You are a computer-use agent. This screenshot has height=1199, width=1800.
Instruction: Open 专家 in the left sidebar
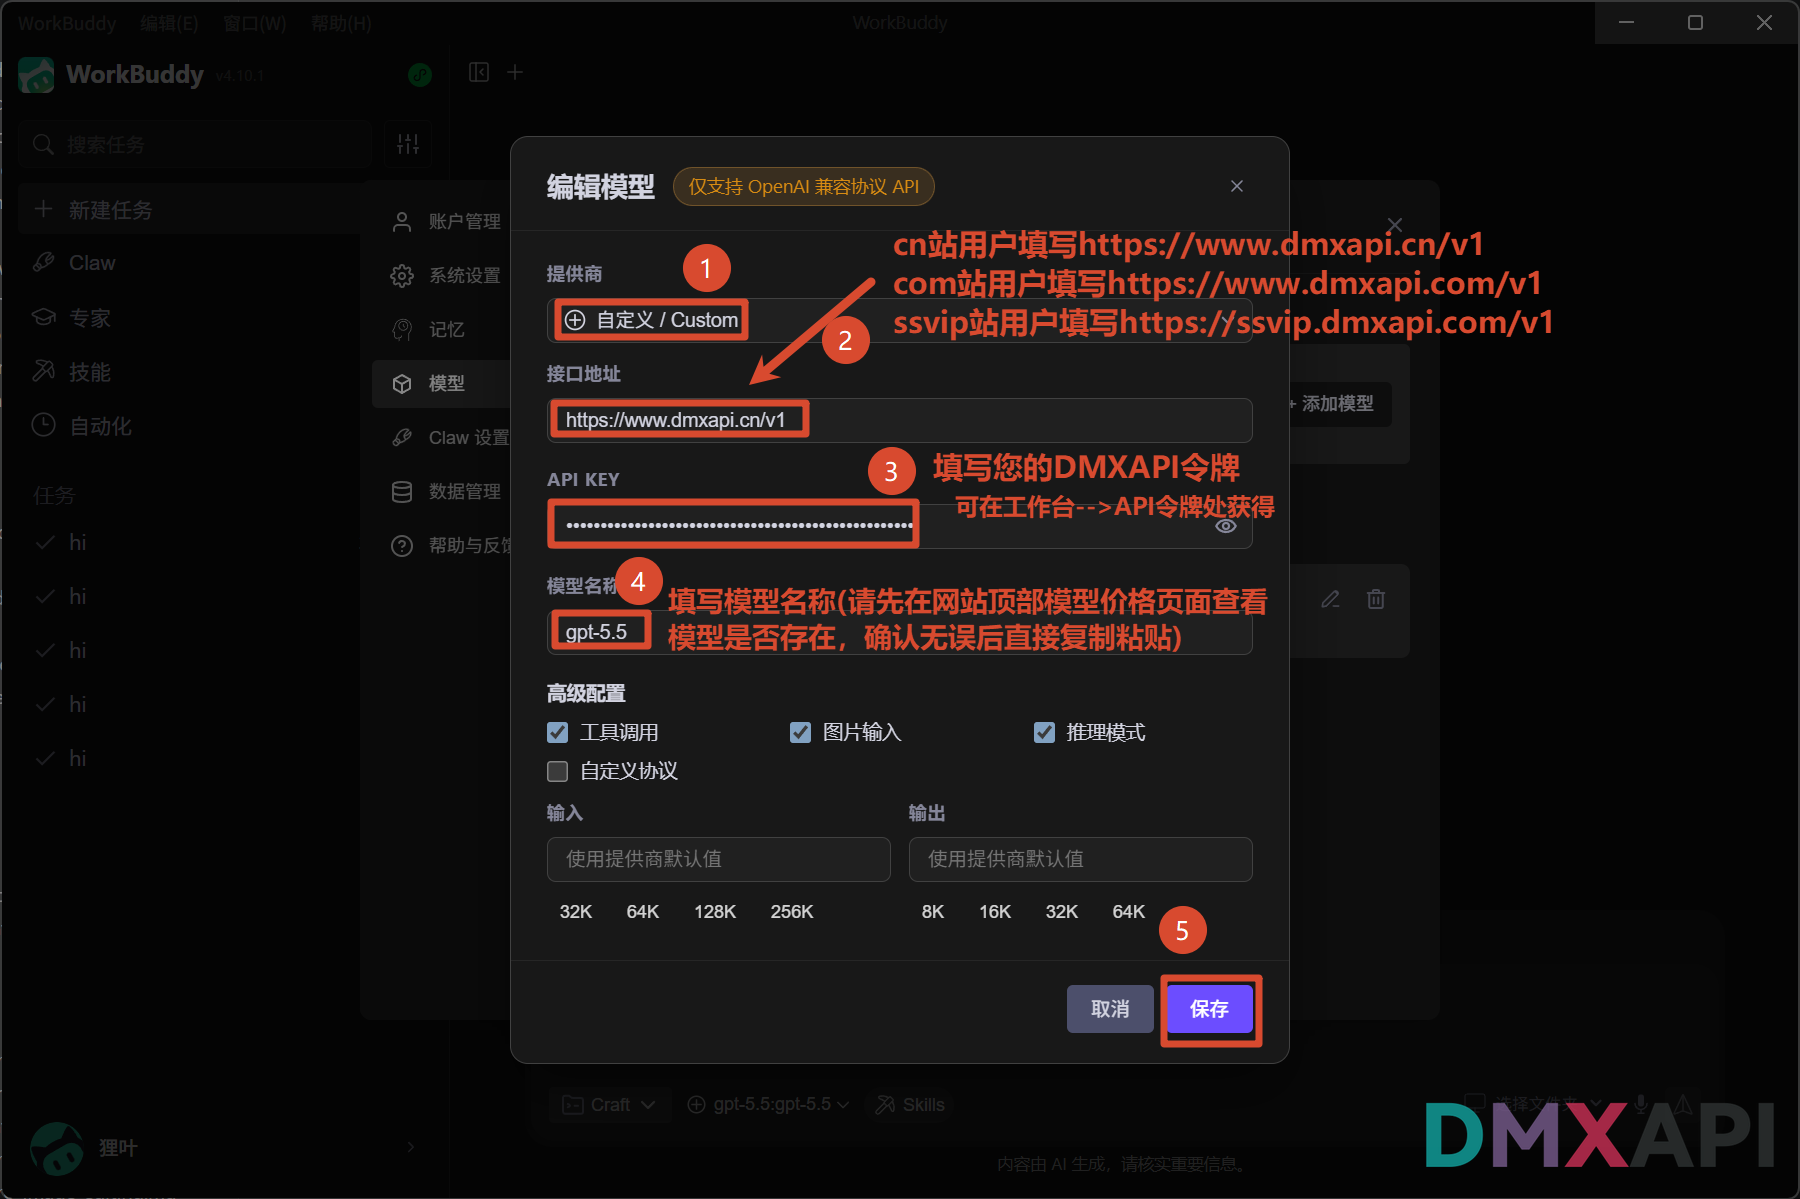click(x=190, y=318)
